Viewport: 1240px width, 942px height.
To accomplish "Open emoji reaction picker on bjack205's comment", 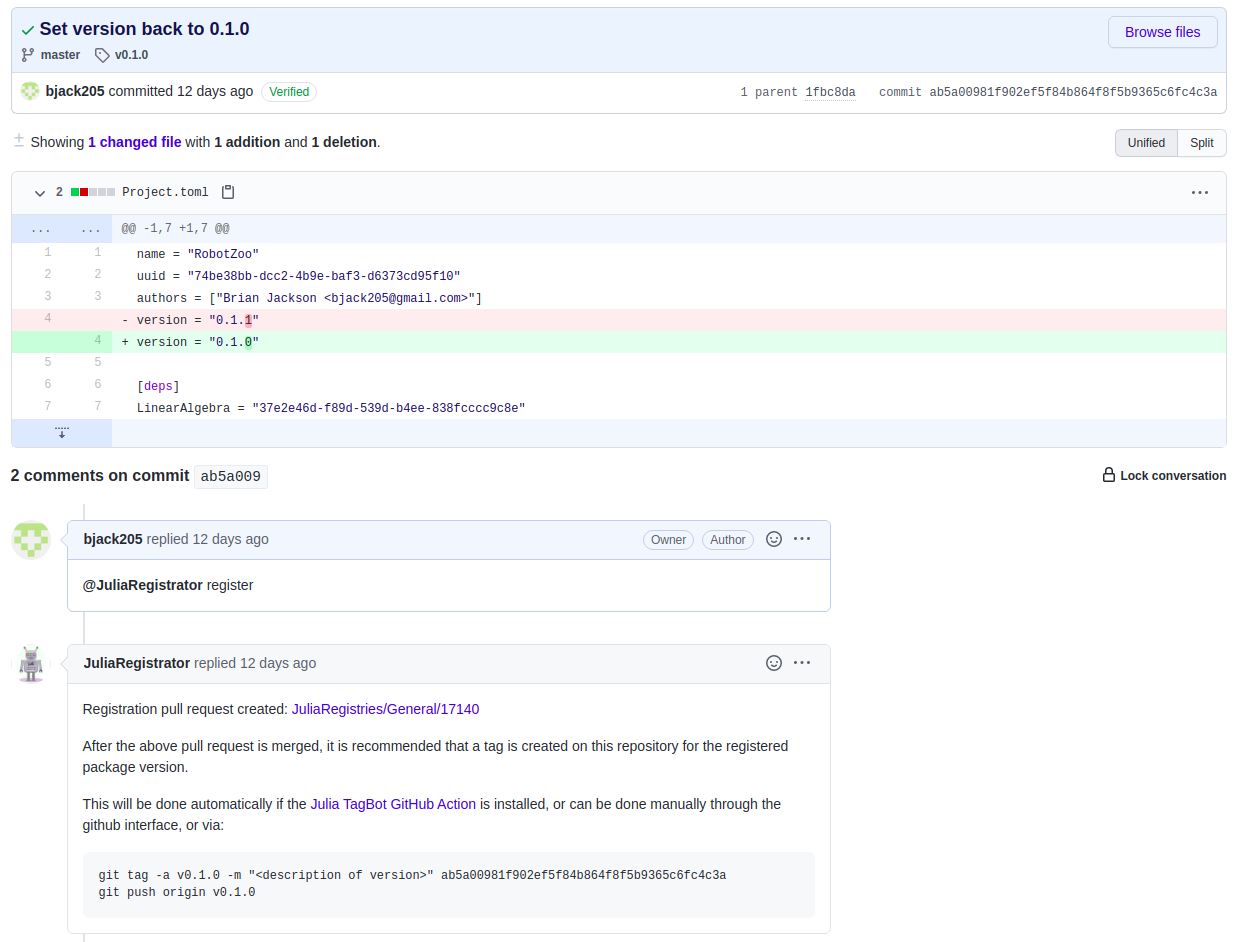I will pos(774,538).
